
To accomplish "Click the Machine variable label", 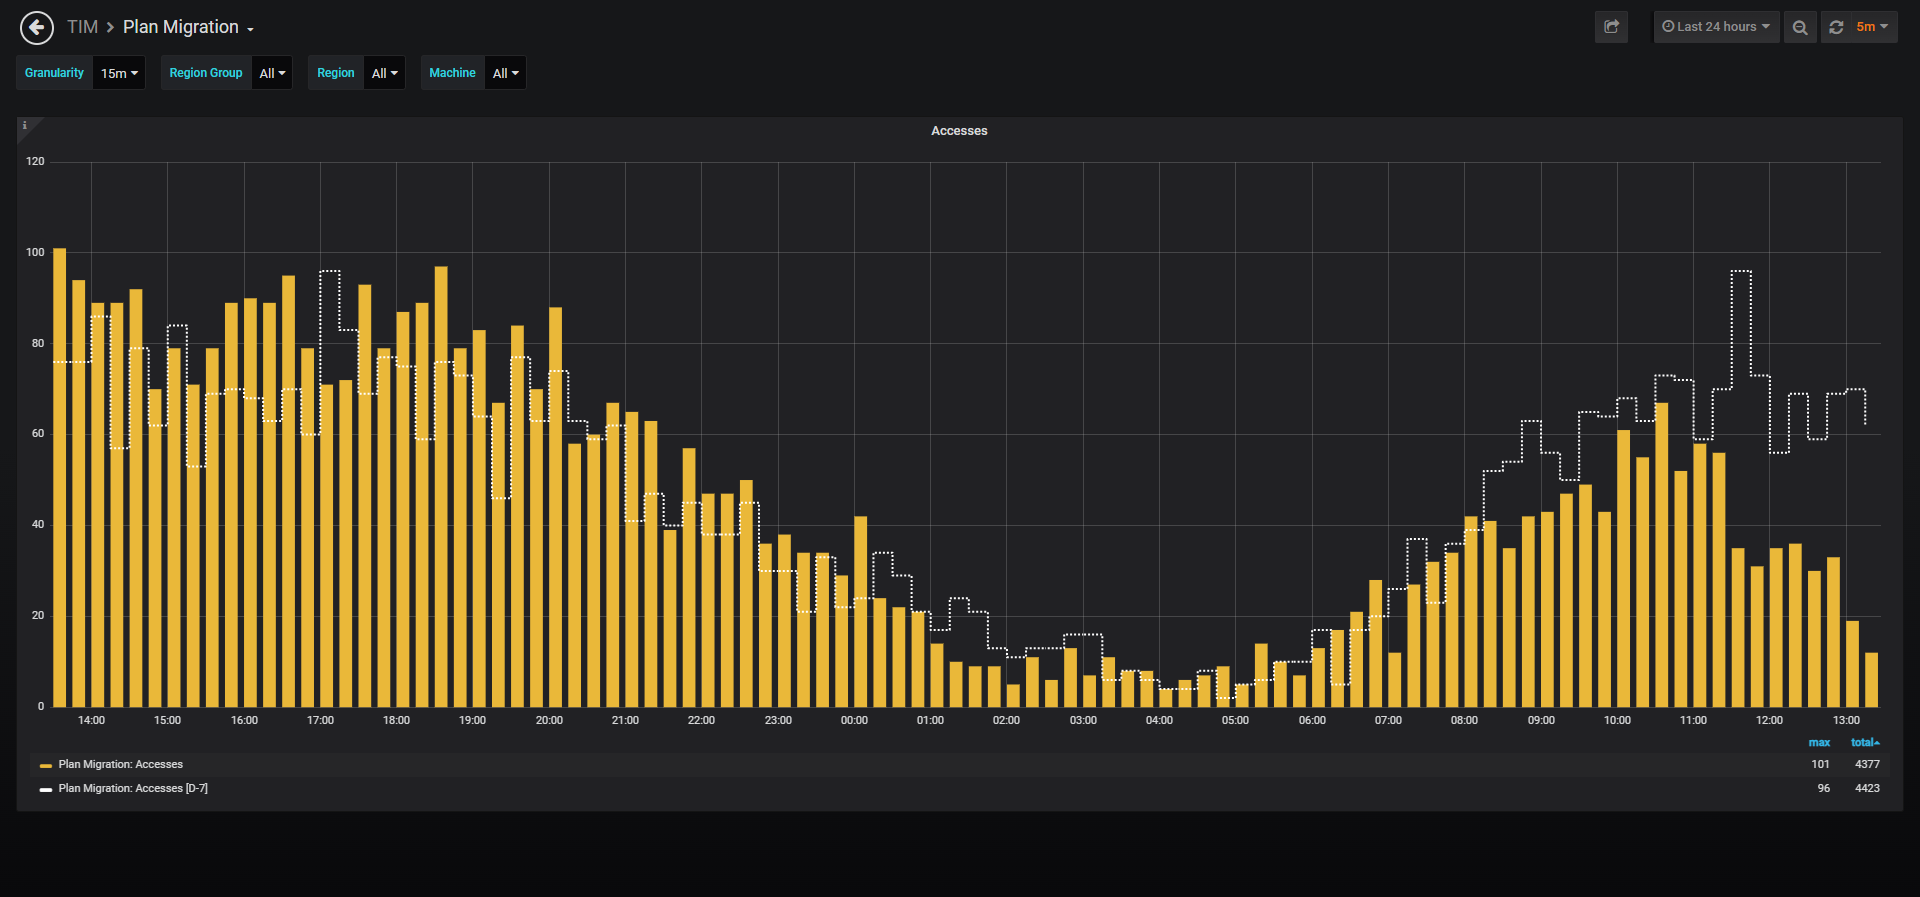I will pos(452,73).
